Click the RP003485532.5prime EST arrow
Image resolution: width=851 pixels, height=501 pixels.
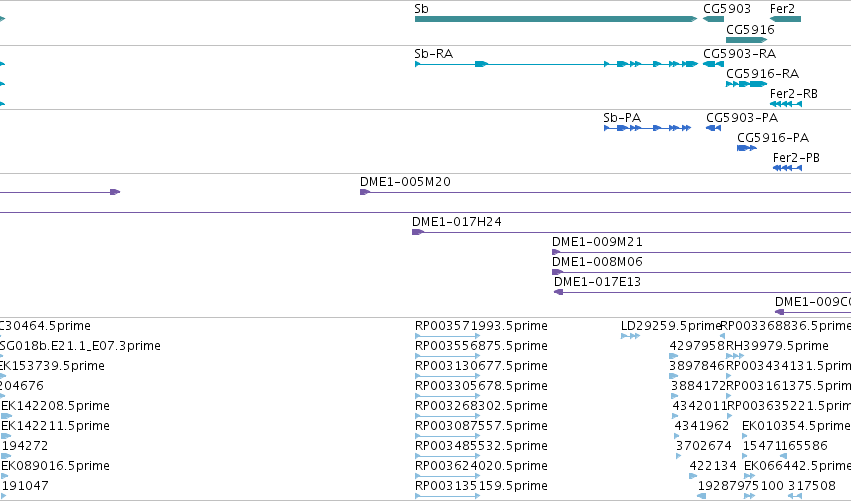[447, 456]
